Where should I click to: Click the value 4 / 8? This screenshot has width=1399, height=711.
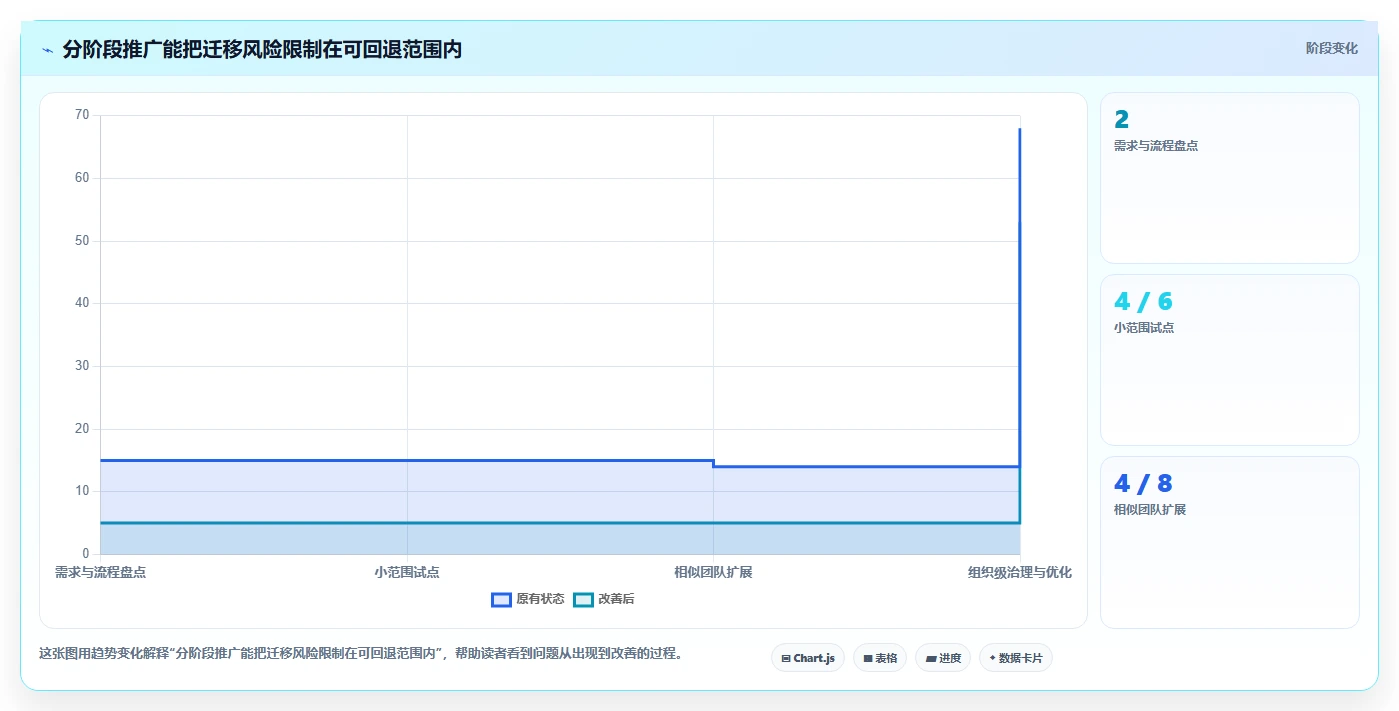(x=1143, y=483)
